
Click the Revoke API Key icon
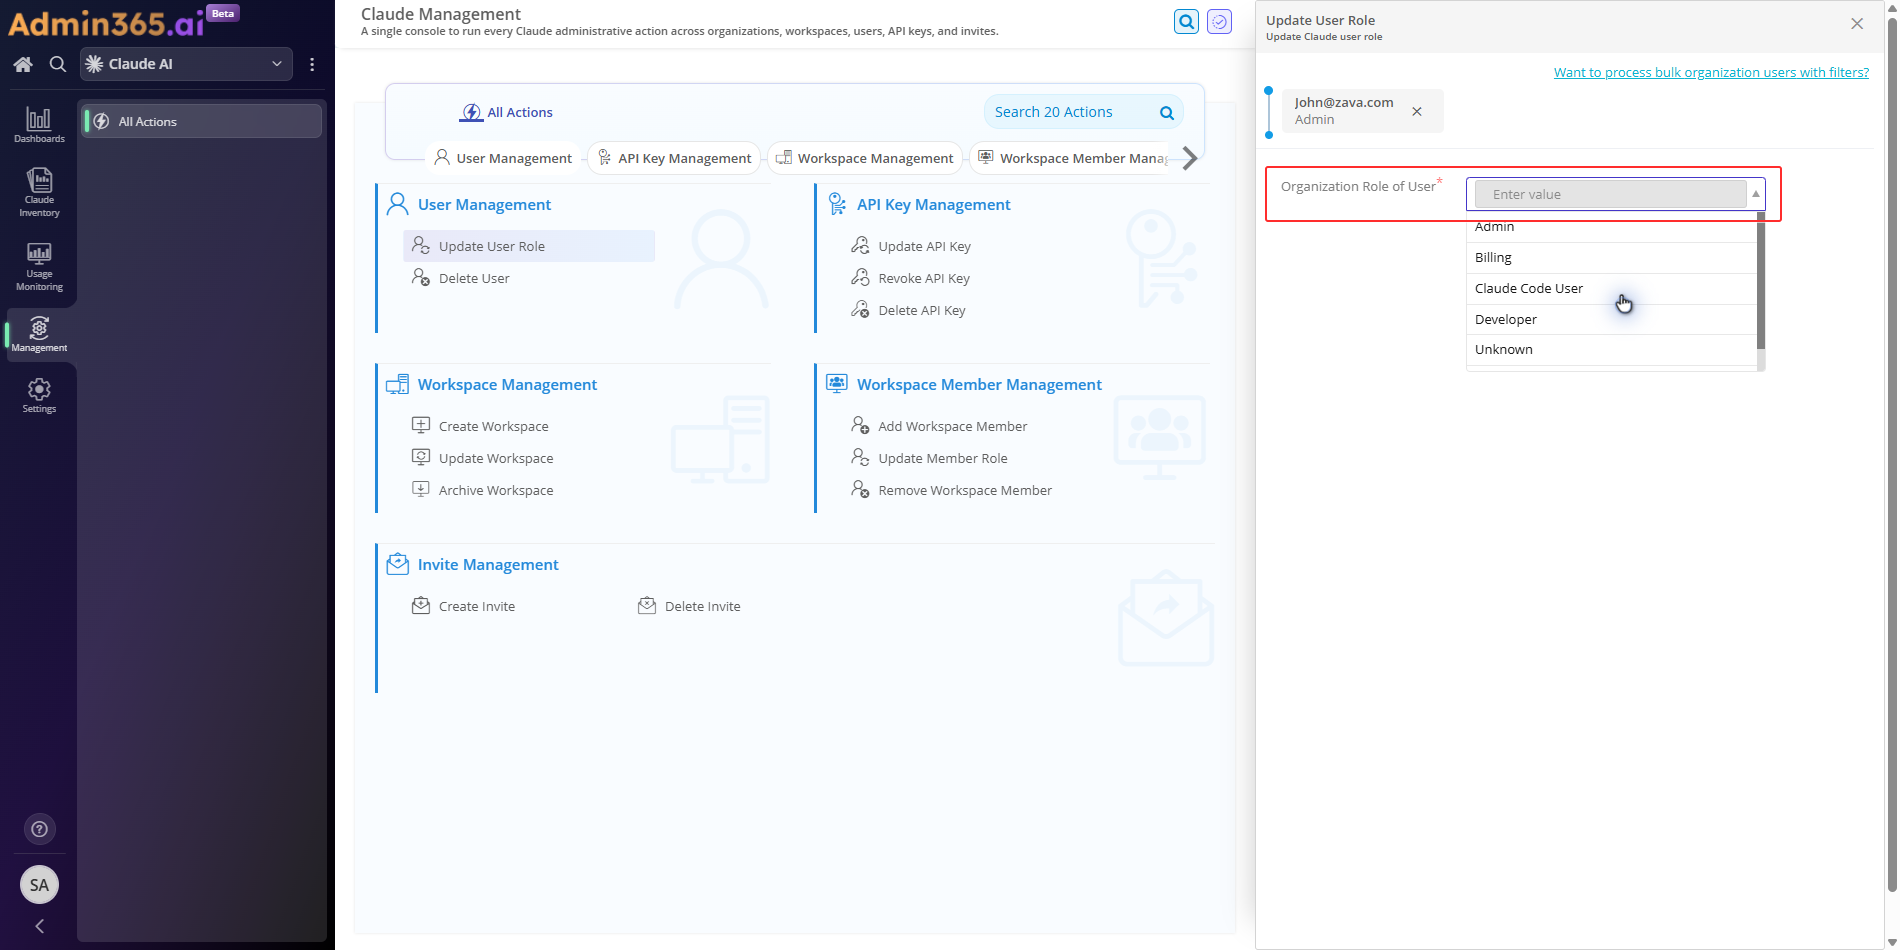pyautogui.click(x=860, y=277)
